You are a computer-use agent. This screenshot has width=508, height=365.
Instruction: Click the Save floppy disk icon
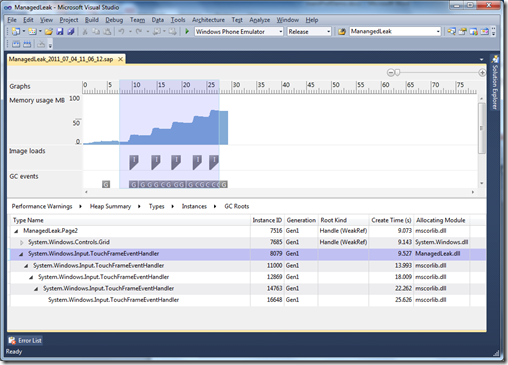[x=60, y=32]
